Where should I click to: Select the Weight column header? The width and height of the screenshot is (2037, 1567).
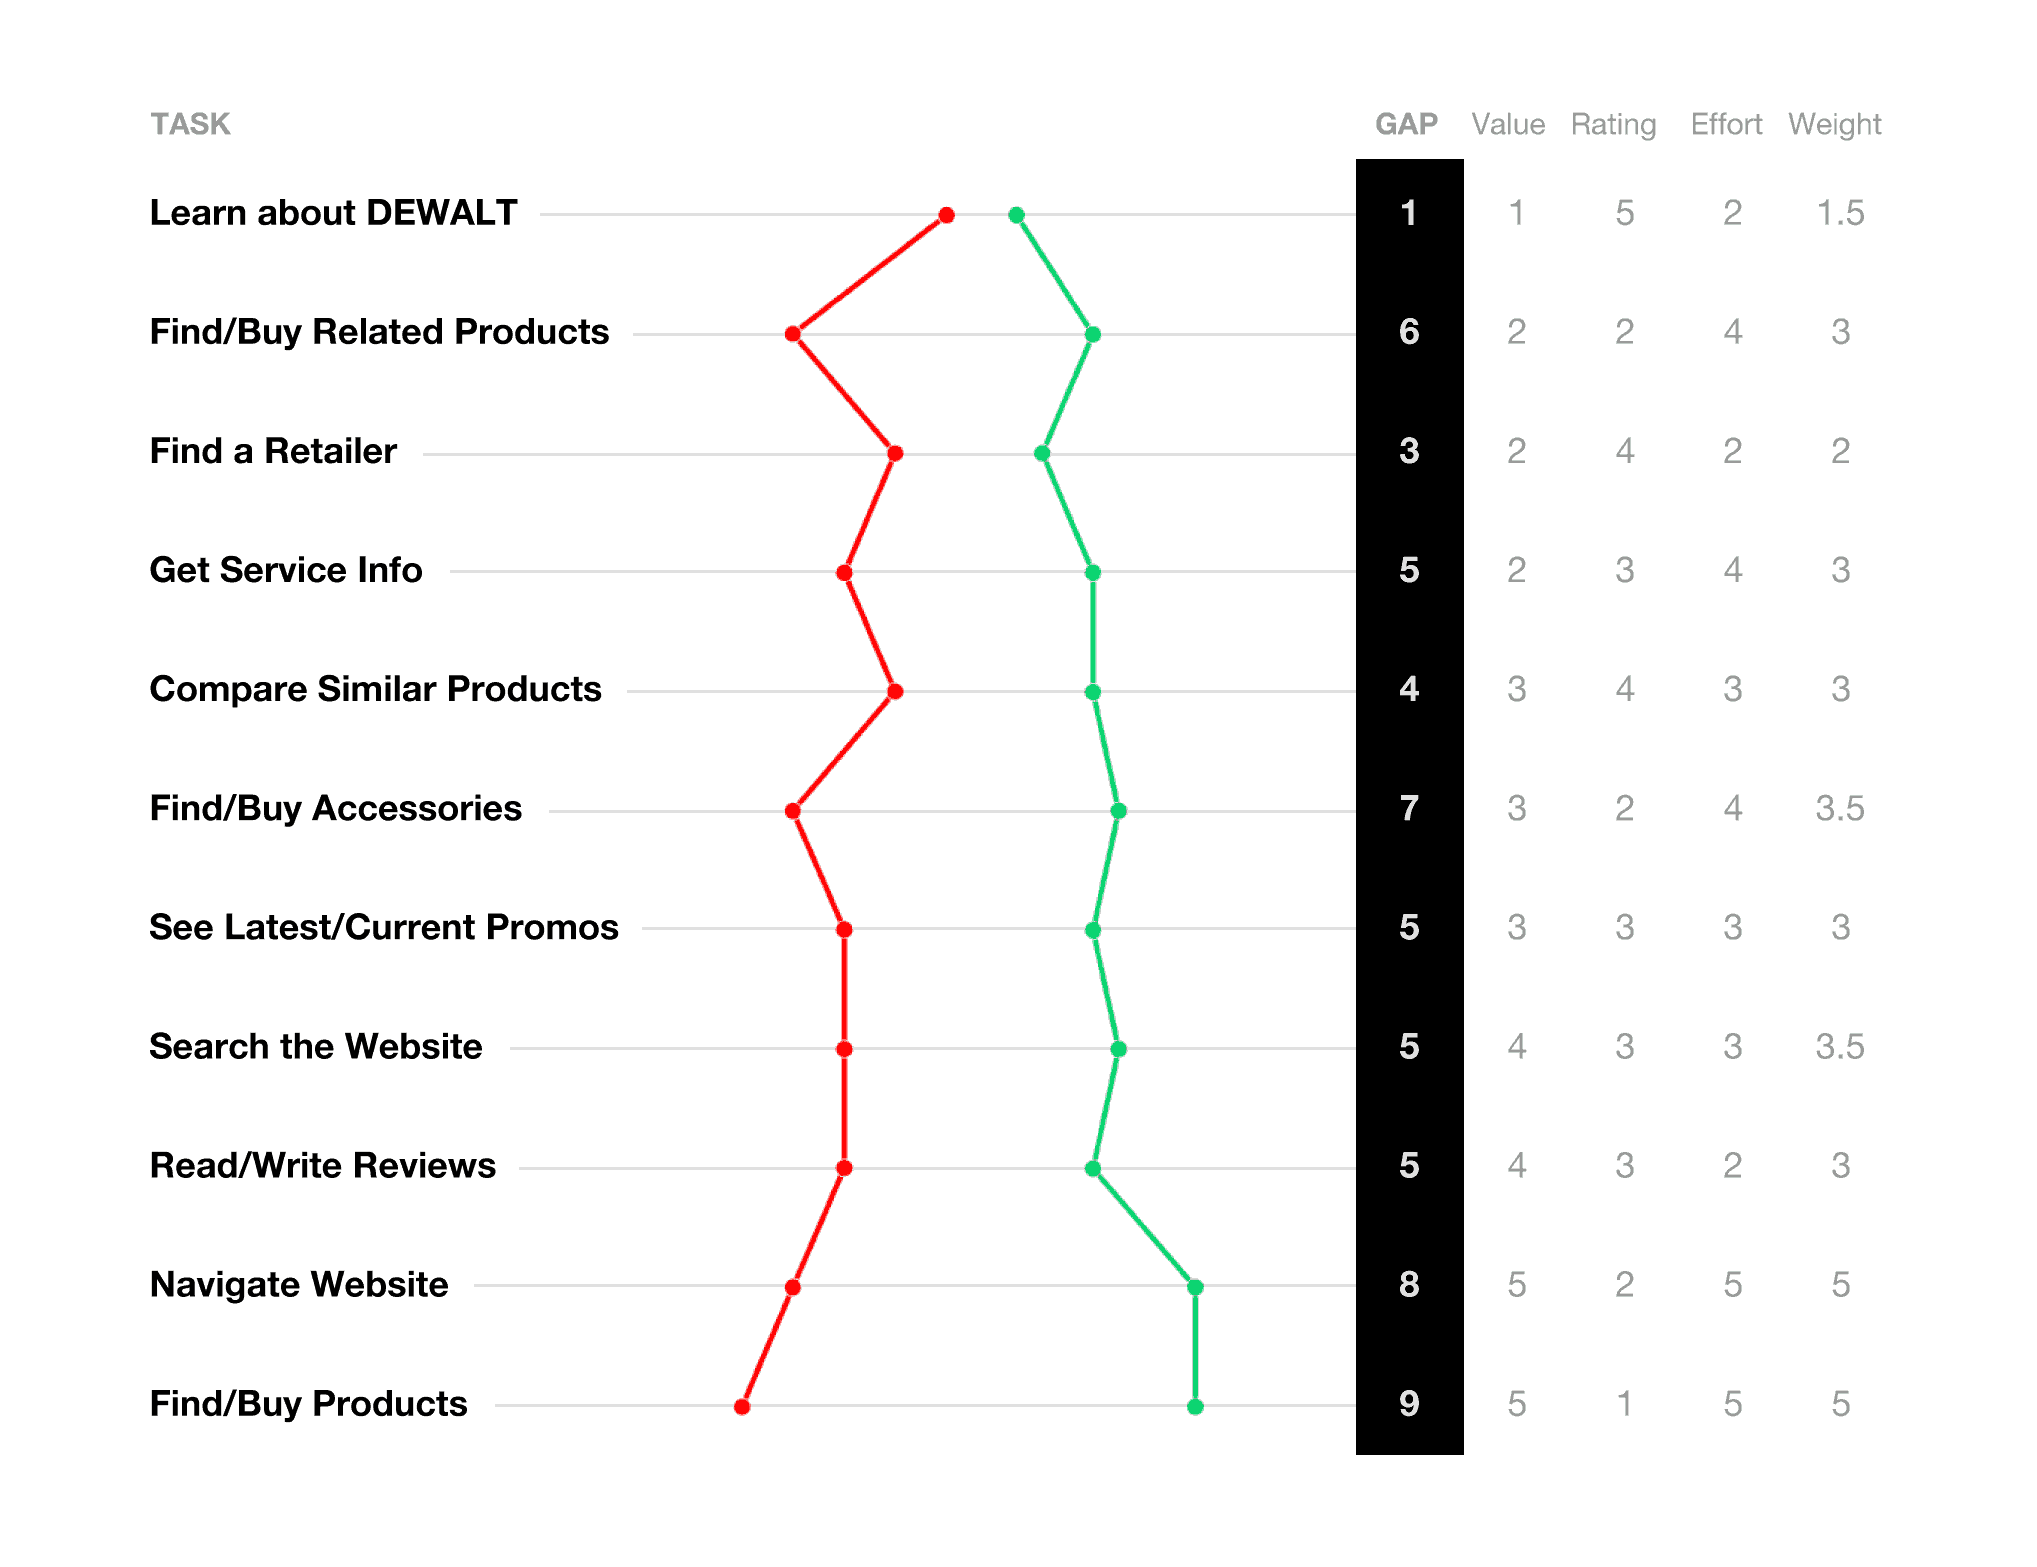(1835, 124)
